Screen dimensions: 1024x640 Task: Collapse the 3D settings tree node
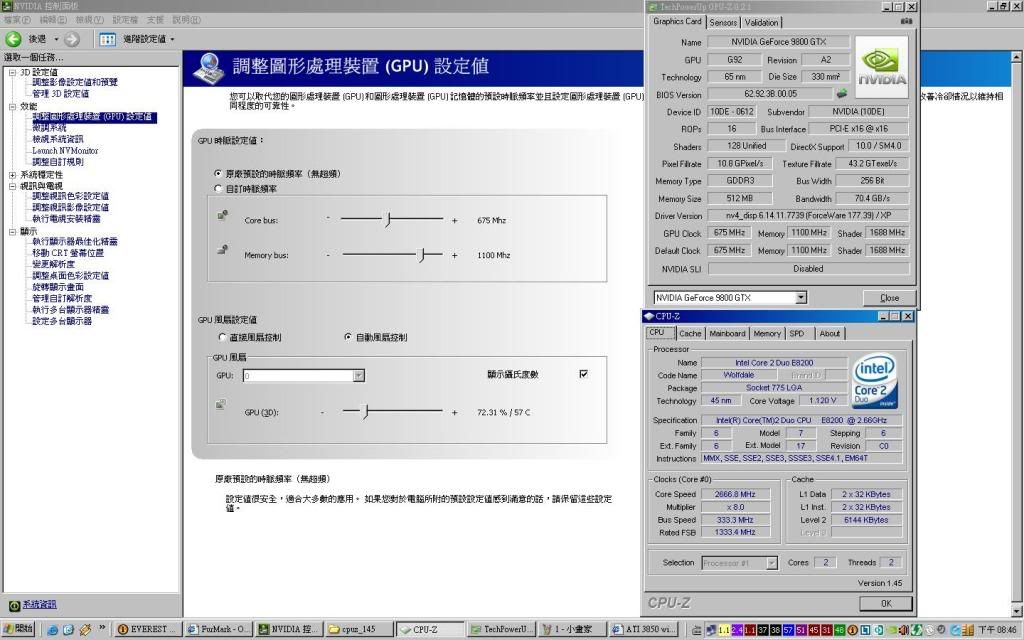click(x=12, y=72)
